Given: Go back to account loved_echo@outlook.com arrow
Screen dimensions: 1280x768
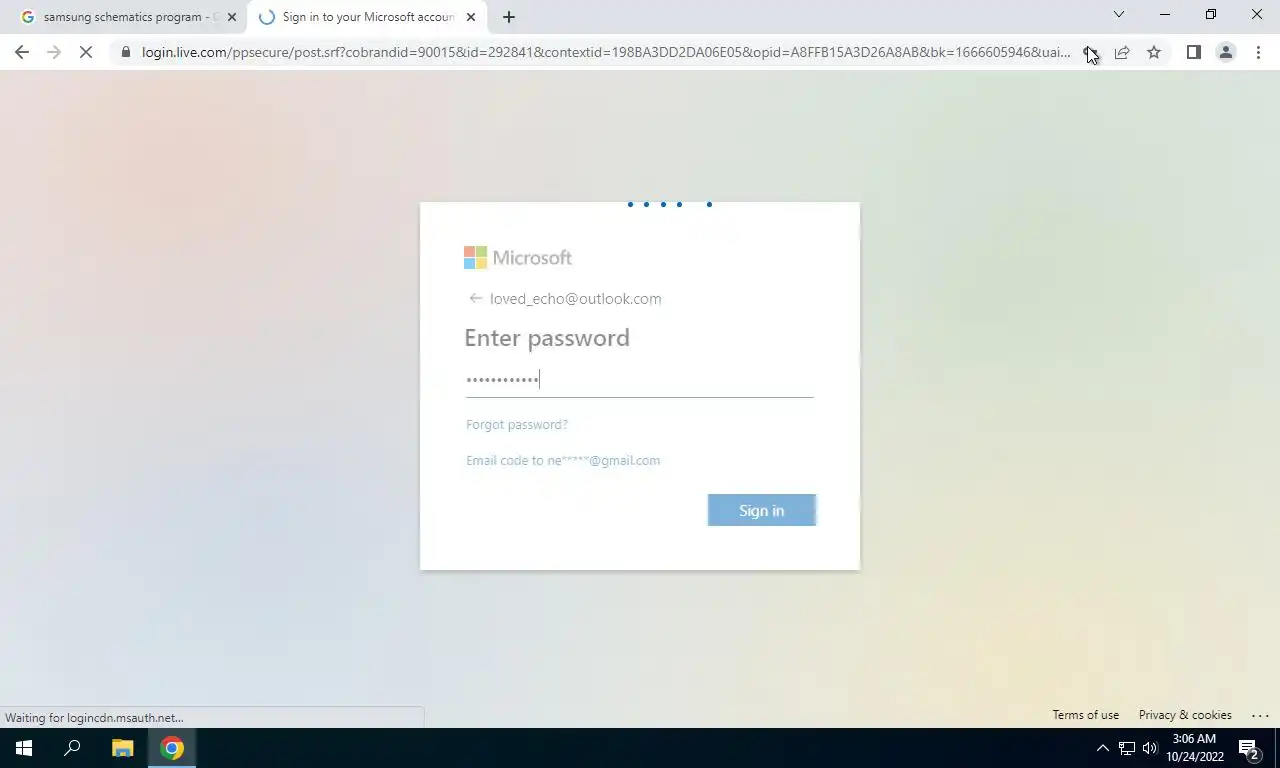Looking at the screenshot, I should click(476, 298).
